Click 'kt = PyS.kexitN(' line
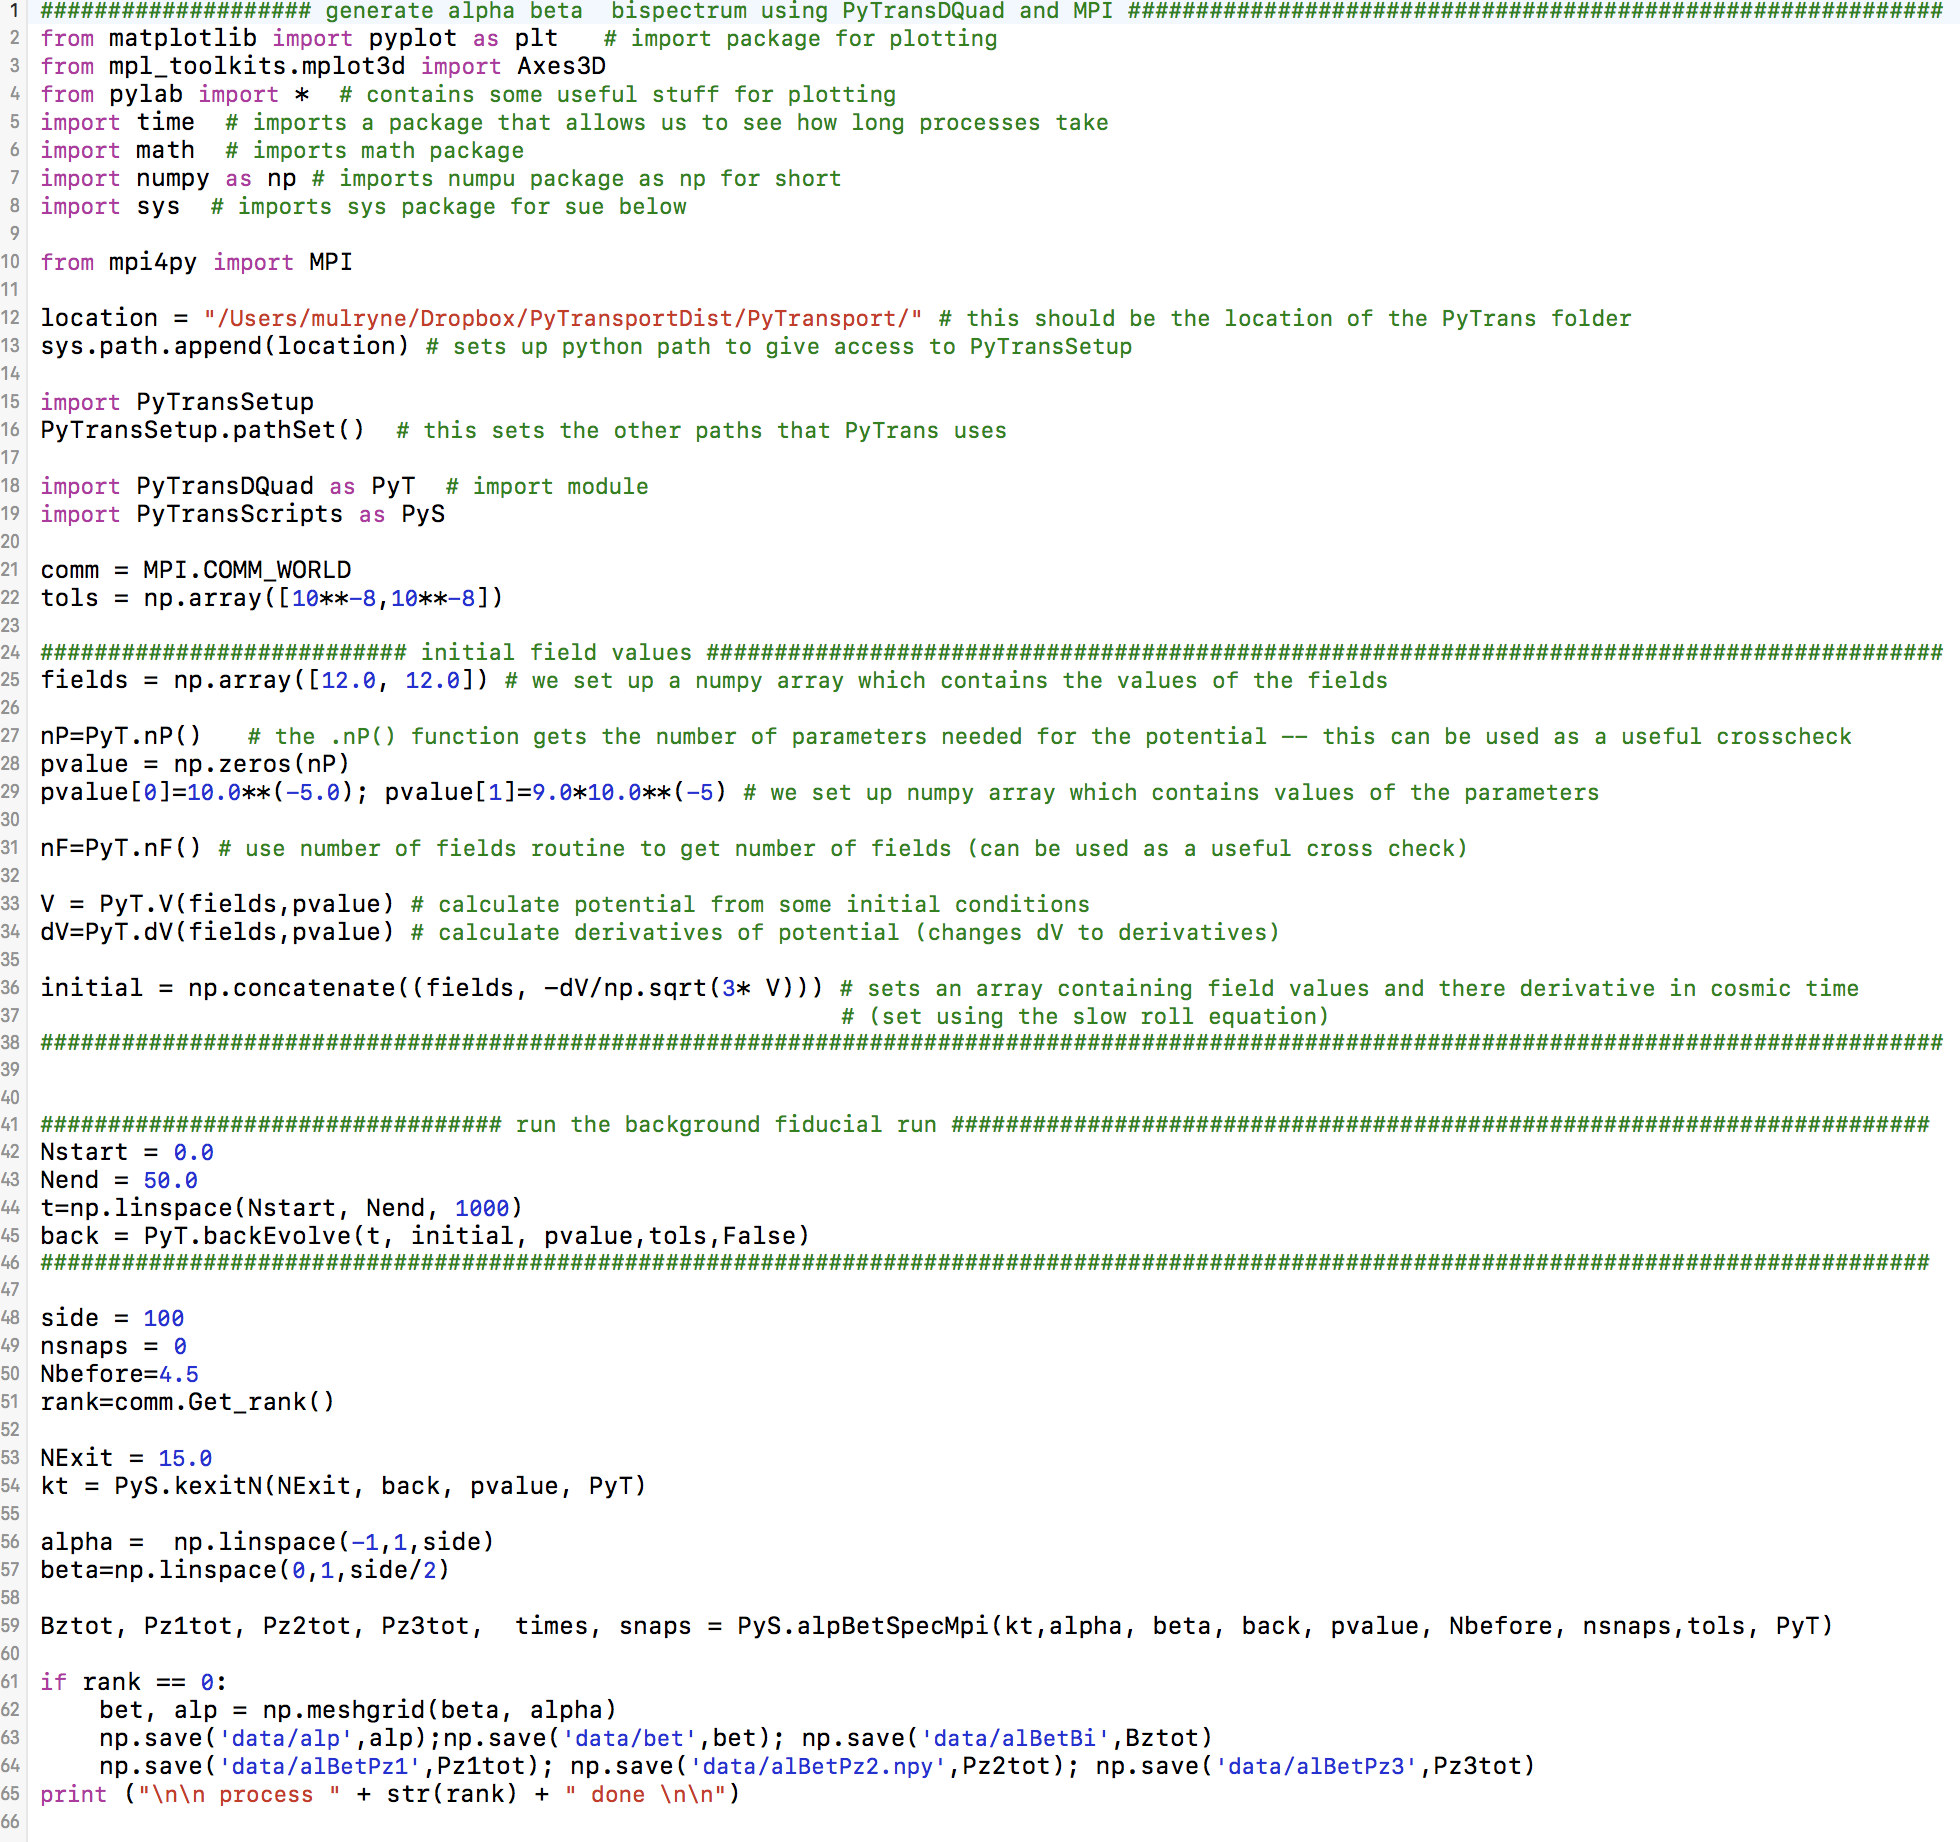The image size is (1960, 1842). point(343,1486)
